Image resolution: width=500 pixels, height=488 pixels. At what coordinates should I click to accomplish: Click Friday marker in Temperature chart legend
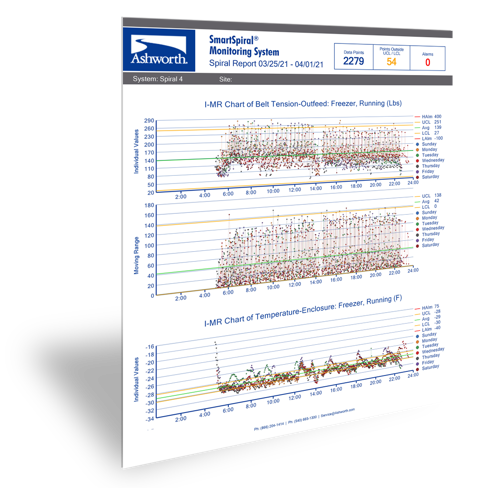(417, 364)
